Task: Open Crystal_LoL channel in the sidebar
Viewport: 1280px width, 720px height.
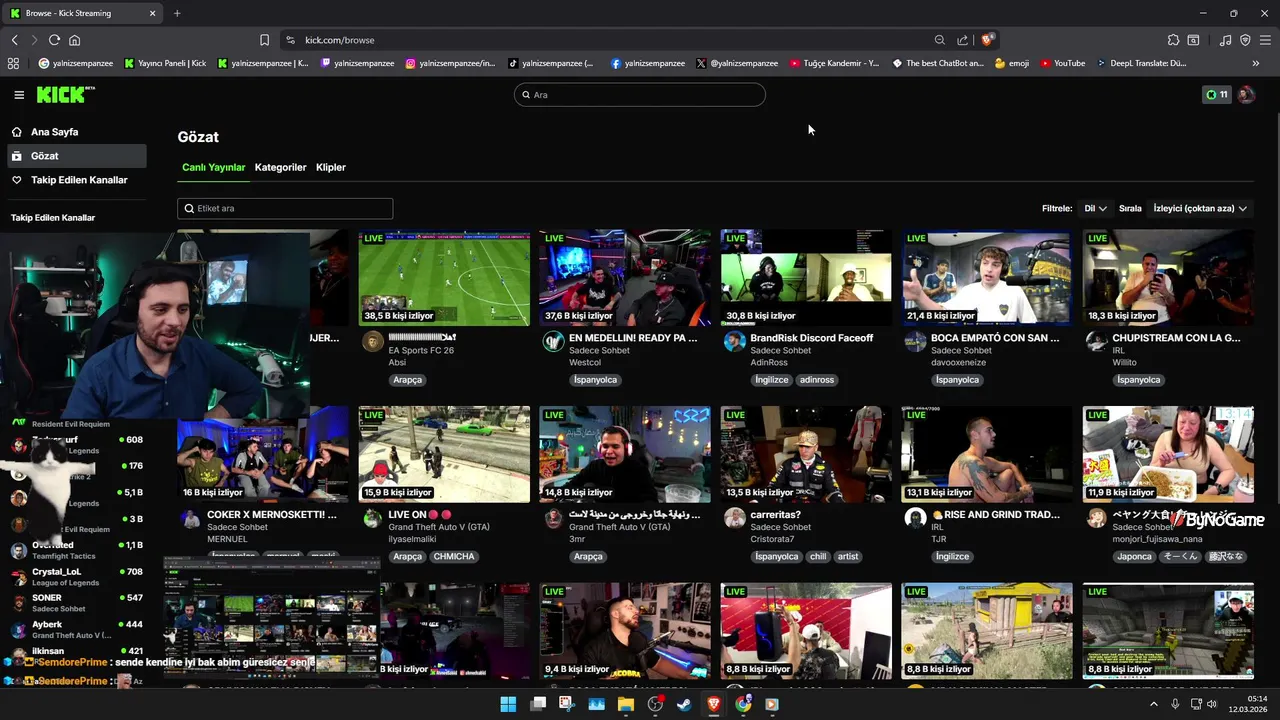Action: [x=77, y=577]
